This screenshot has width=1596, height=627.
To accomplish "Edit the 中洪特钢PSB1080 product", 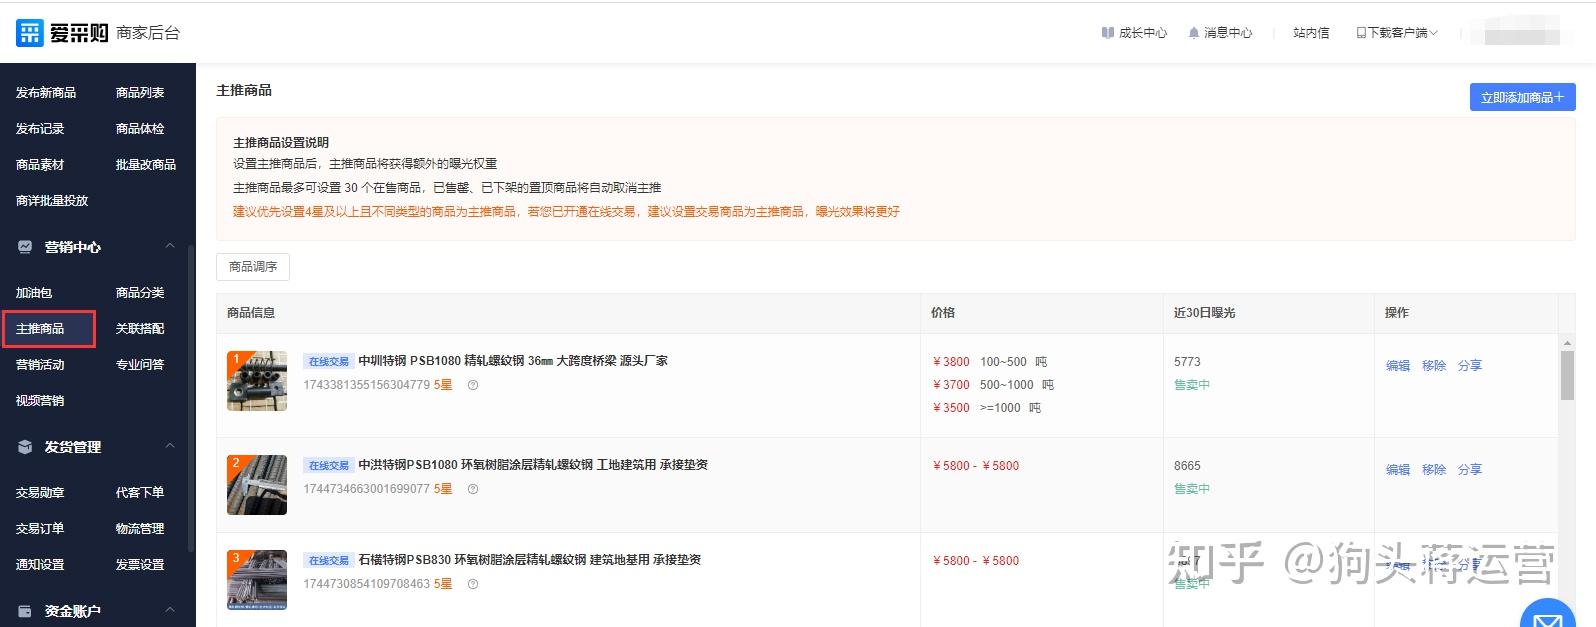I will point(1398,470).
